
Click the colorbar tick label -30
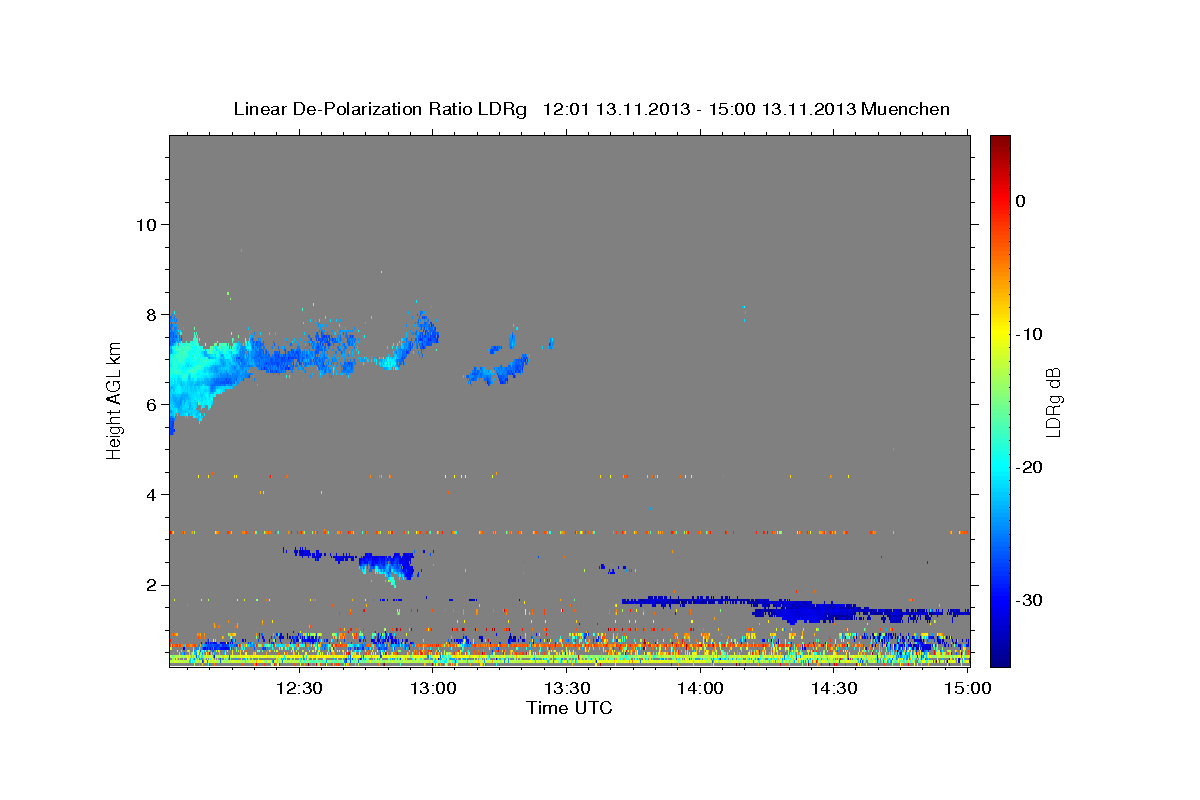pos(1030,600)
